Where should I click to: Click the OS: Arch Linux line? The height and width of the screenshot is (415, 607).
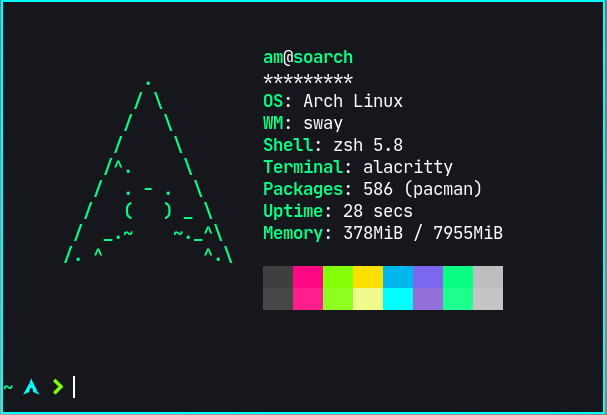(333, 101)
